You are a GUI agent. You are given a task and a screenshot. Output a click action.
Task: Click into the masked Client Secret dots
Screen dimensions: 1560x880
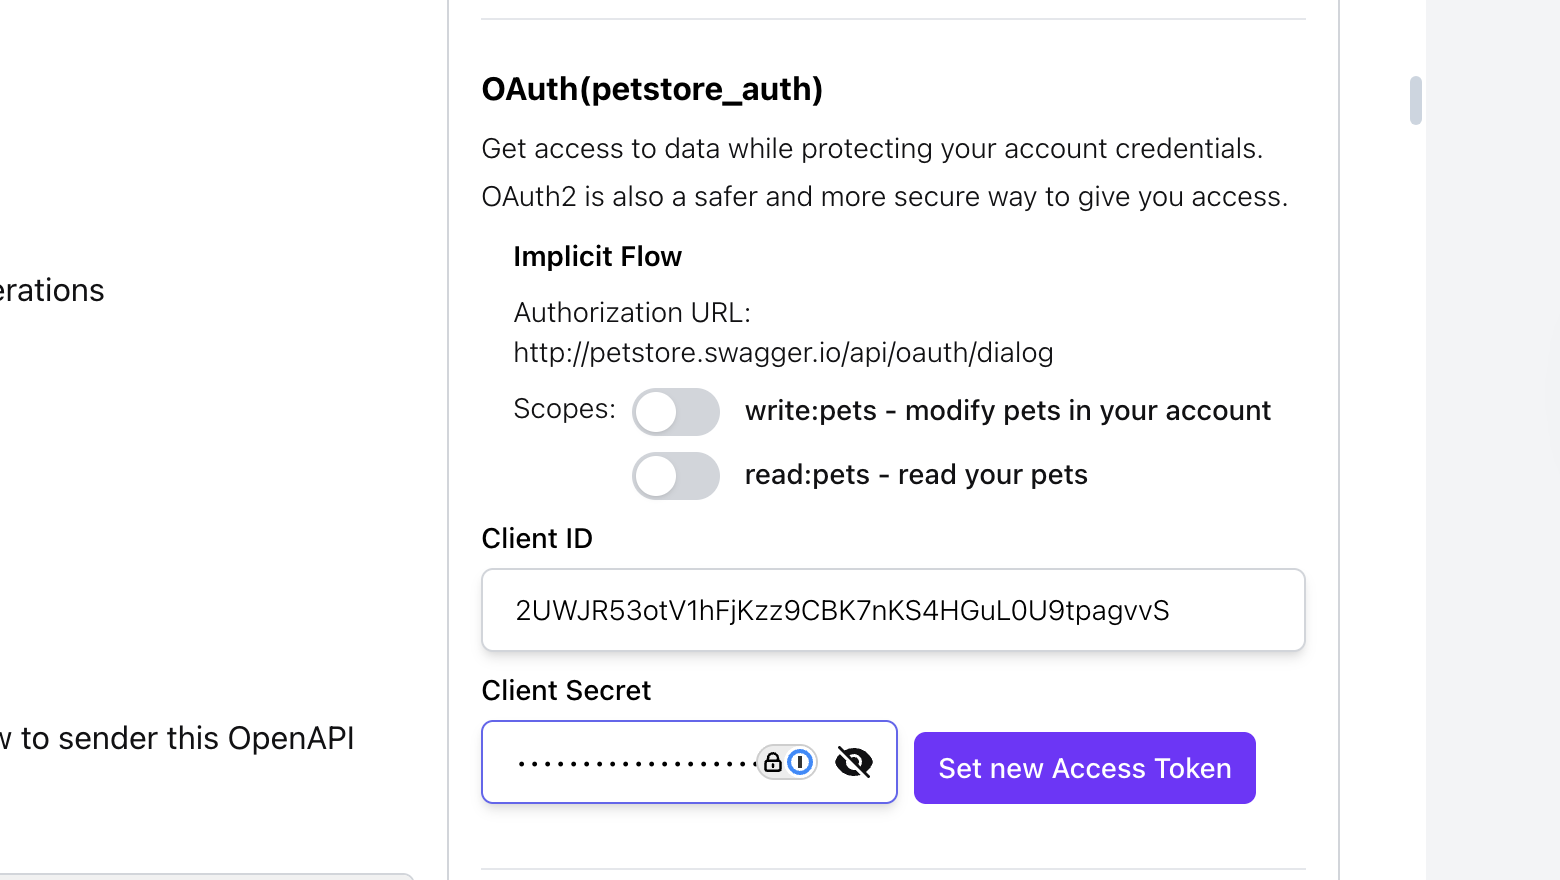pos(635,764)
